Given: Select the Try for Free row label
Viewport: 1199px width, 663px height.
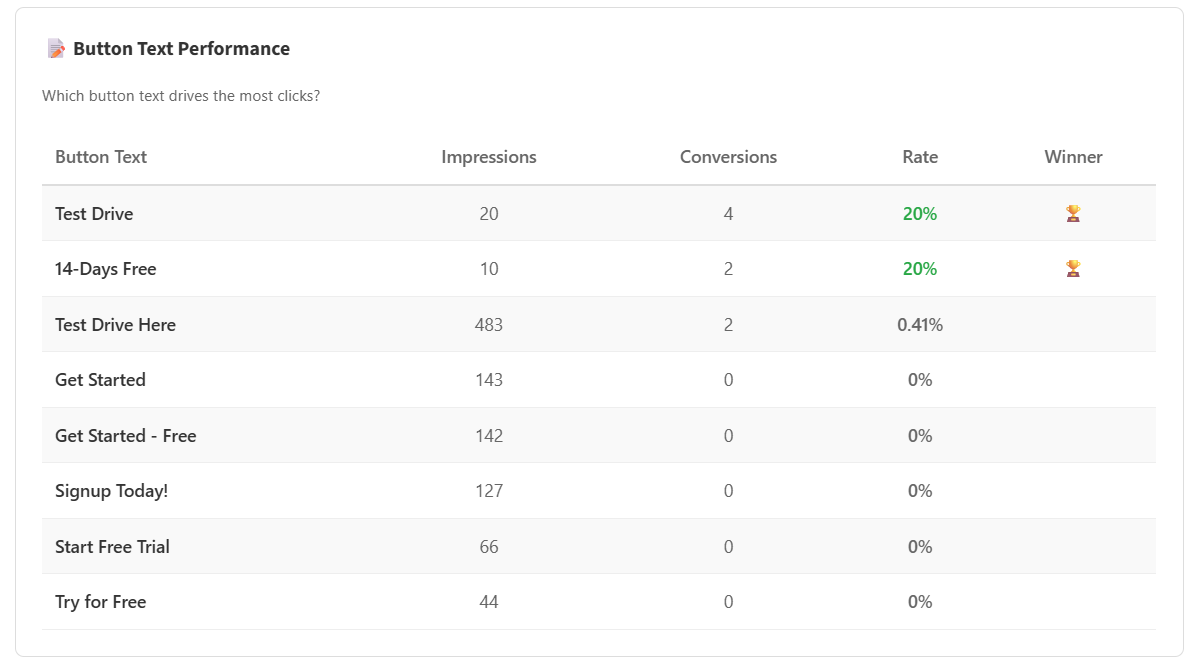Looking at the screenshot, I should [101, 602].
